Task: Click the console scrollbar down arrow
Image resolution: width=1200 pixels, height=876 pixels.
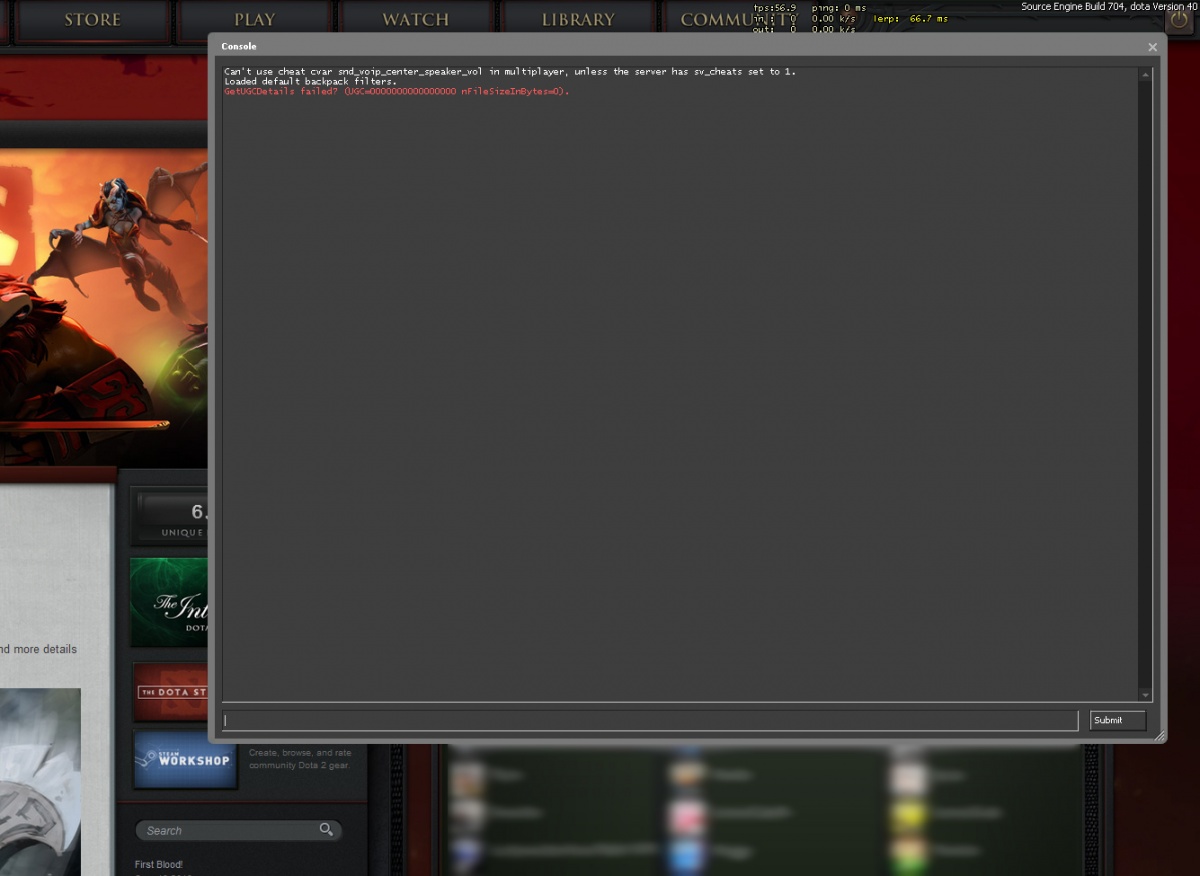Action: [x=1143, y=695]
